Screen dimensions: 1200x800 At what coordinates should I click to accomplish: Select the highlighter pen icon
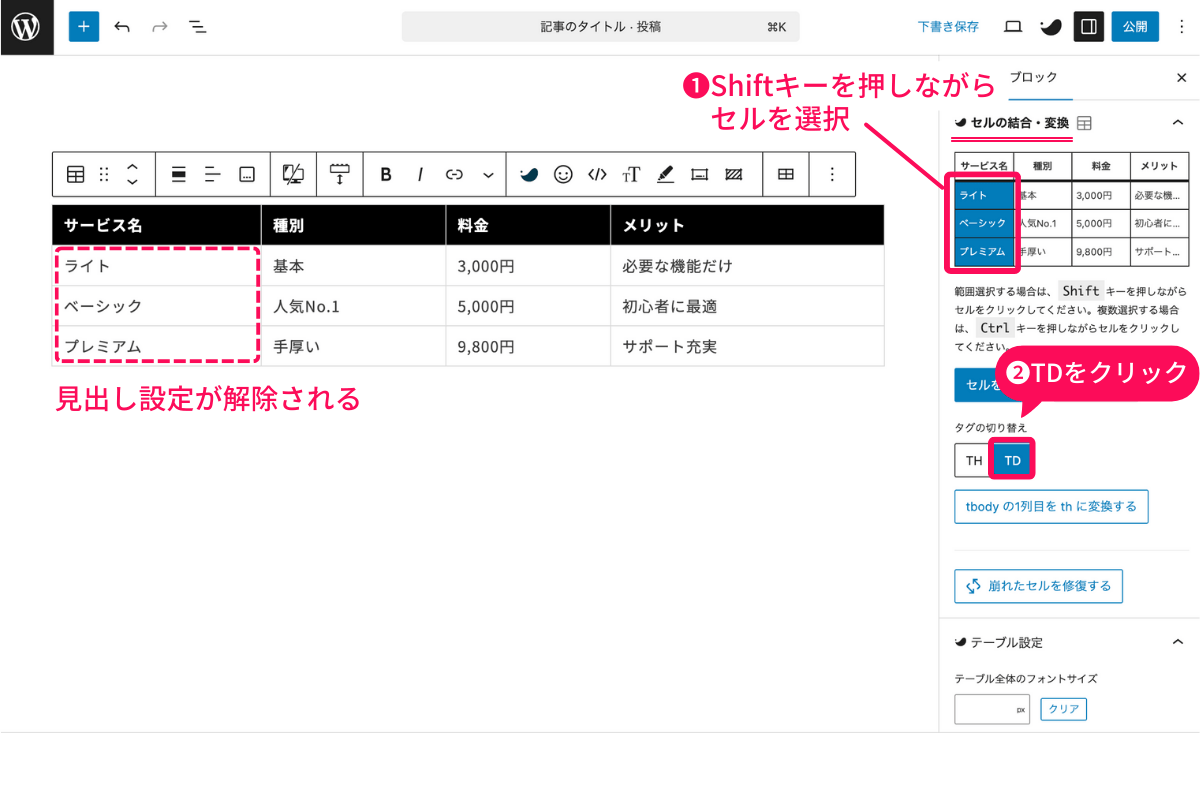tap(665, 174)
